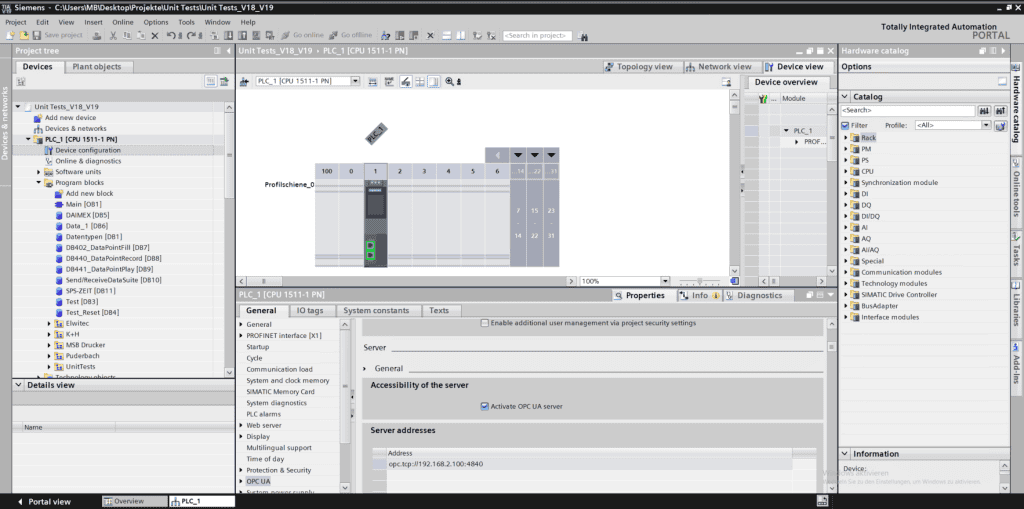Collapse the Catalog section
The height and width of the screenshot is (509, 1024).
[x=845, y=97]
